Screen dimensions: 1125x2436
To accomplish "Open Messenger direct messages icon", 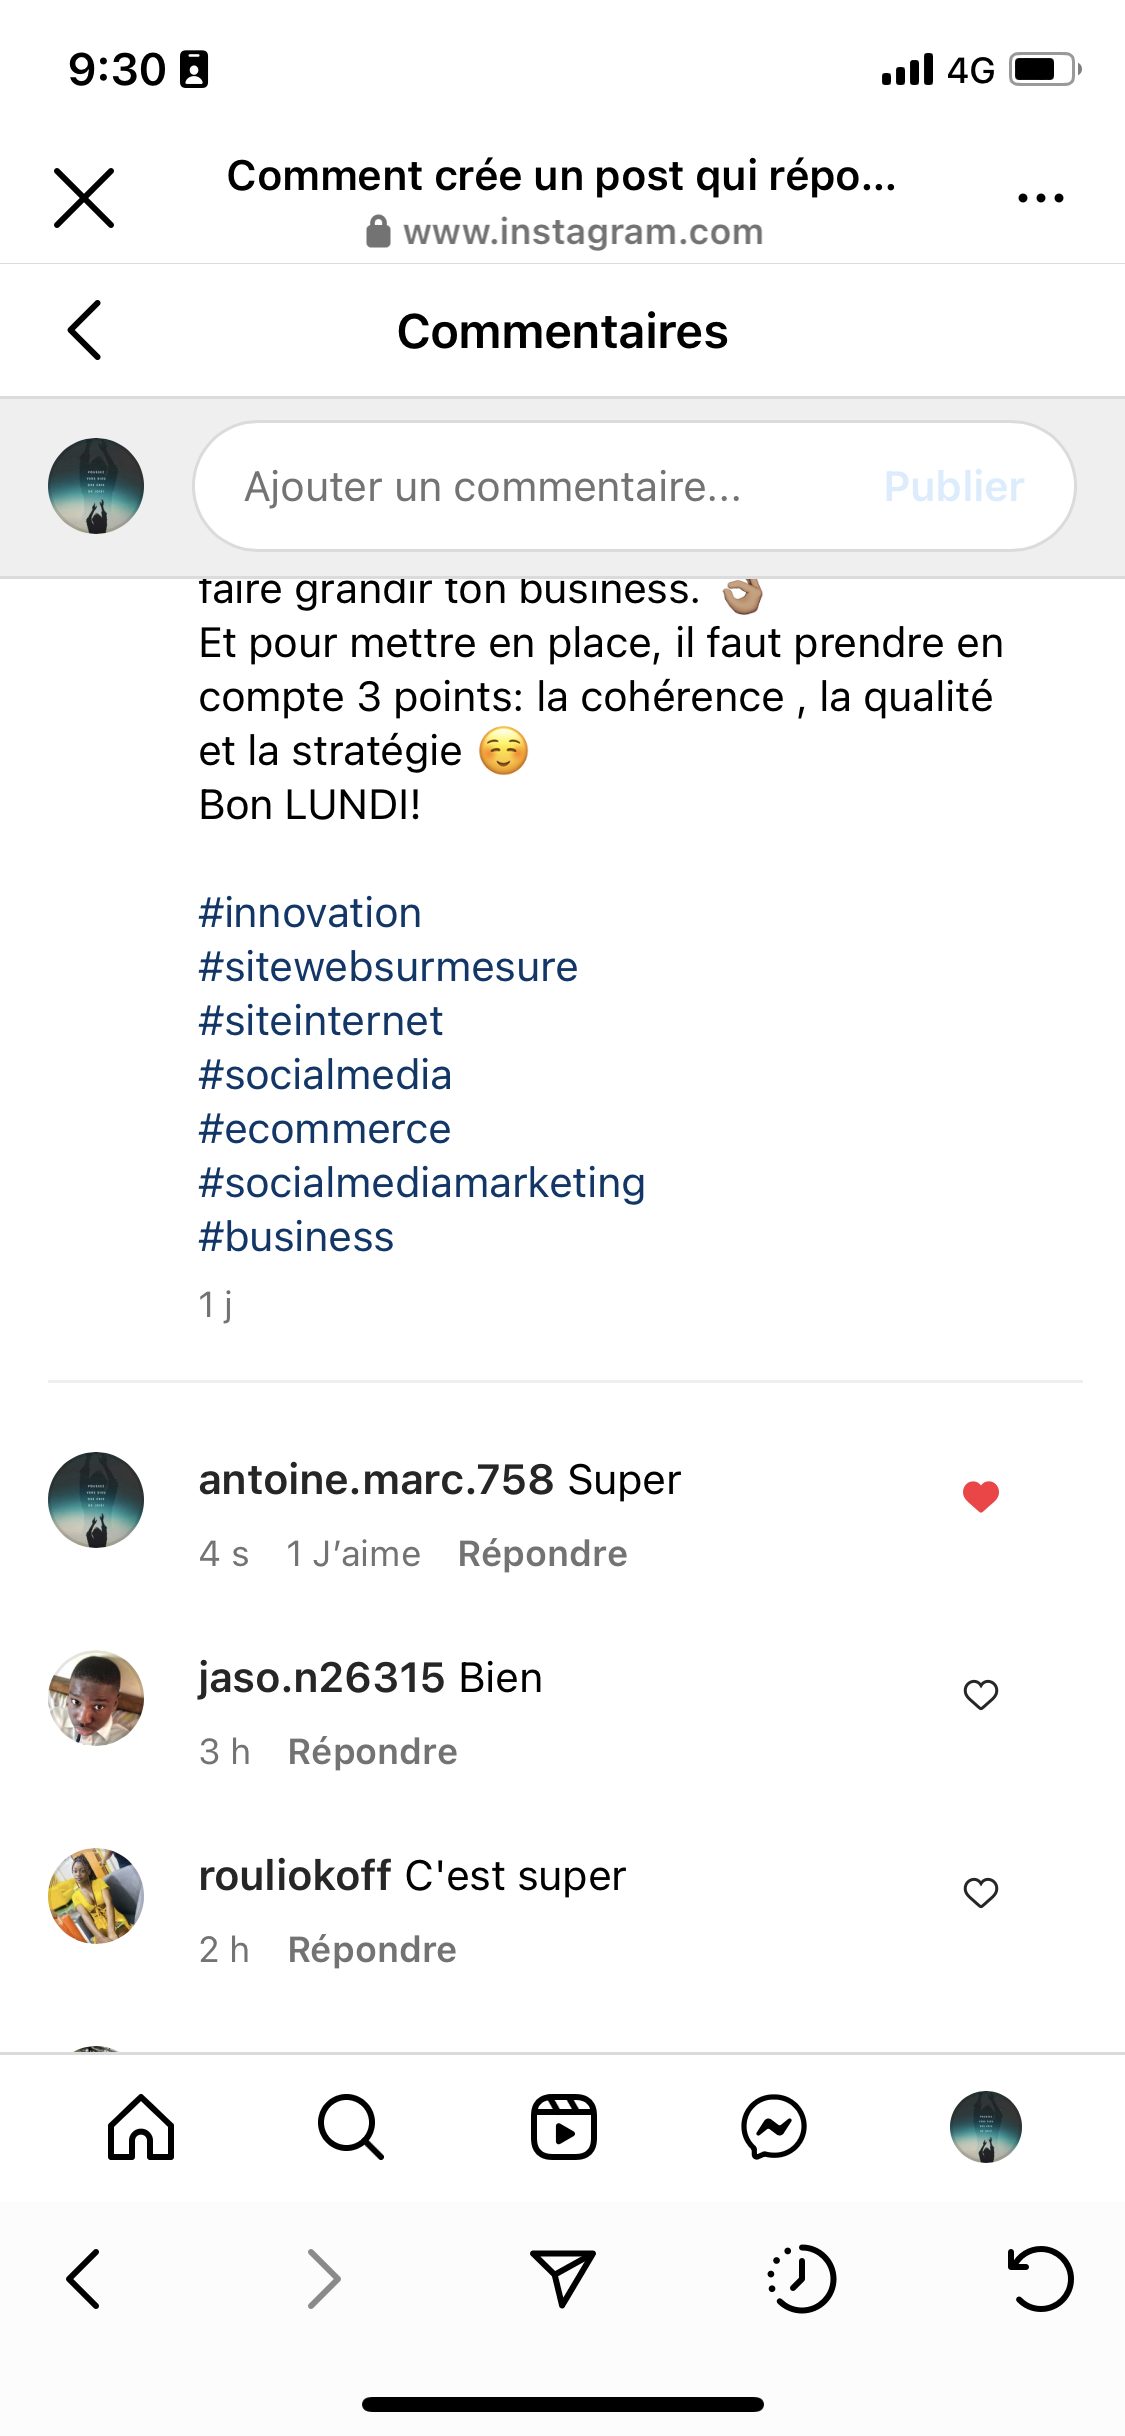I will (774, 2127).
